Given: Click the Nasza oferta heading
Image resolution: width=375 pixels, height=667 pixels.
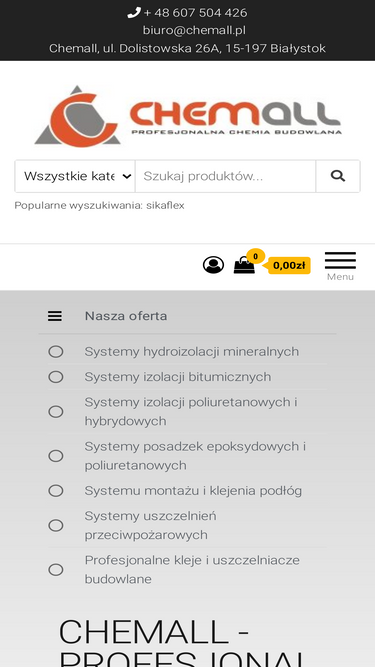Looking at the screenshot, I should (126, 316).
